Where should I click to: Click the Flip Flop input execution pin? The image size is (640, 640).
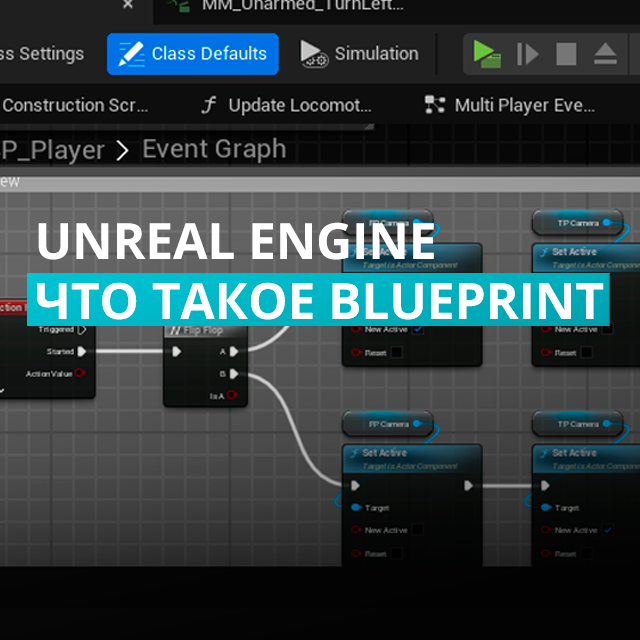(x=176, y=351)
